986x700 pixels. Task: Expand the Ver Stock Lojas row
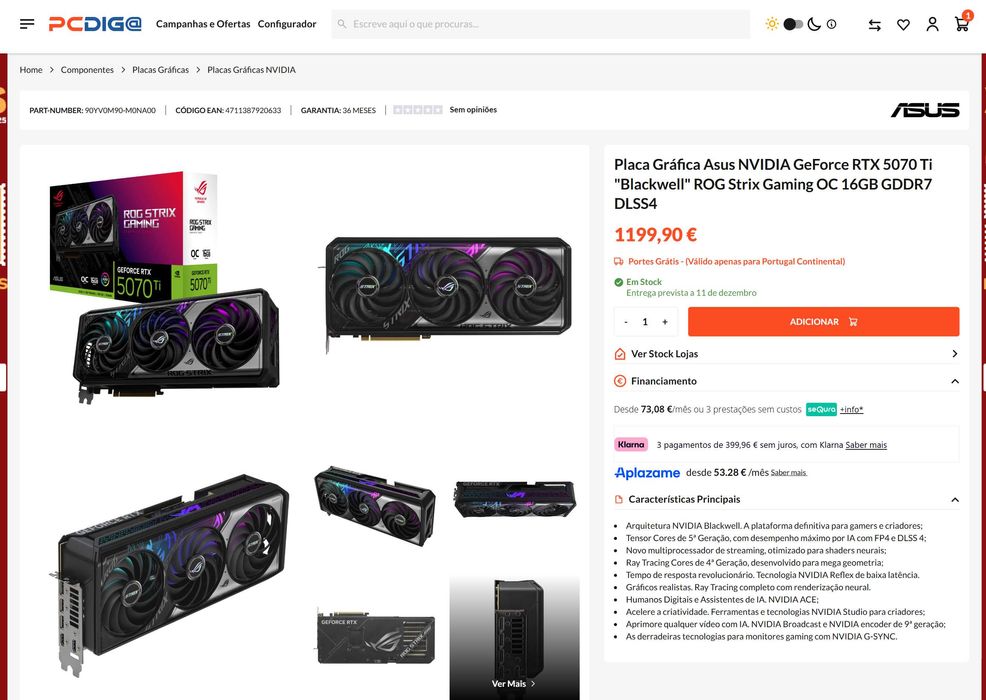coord(786,354)
